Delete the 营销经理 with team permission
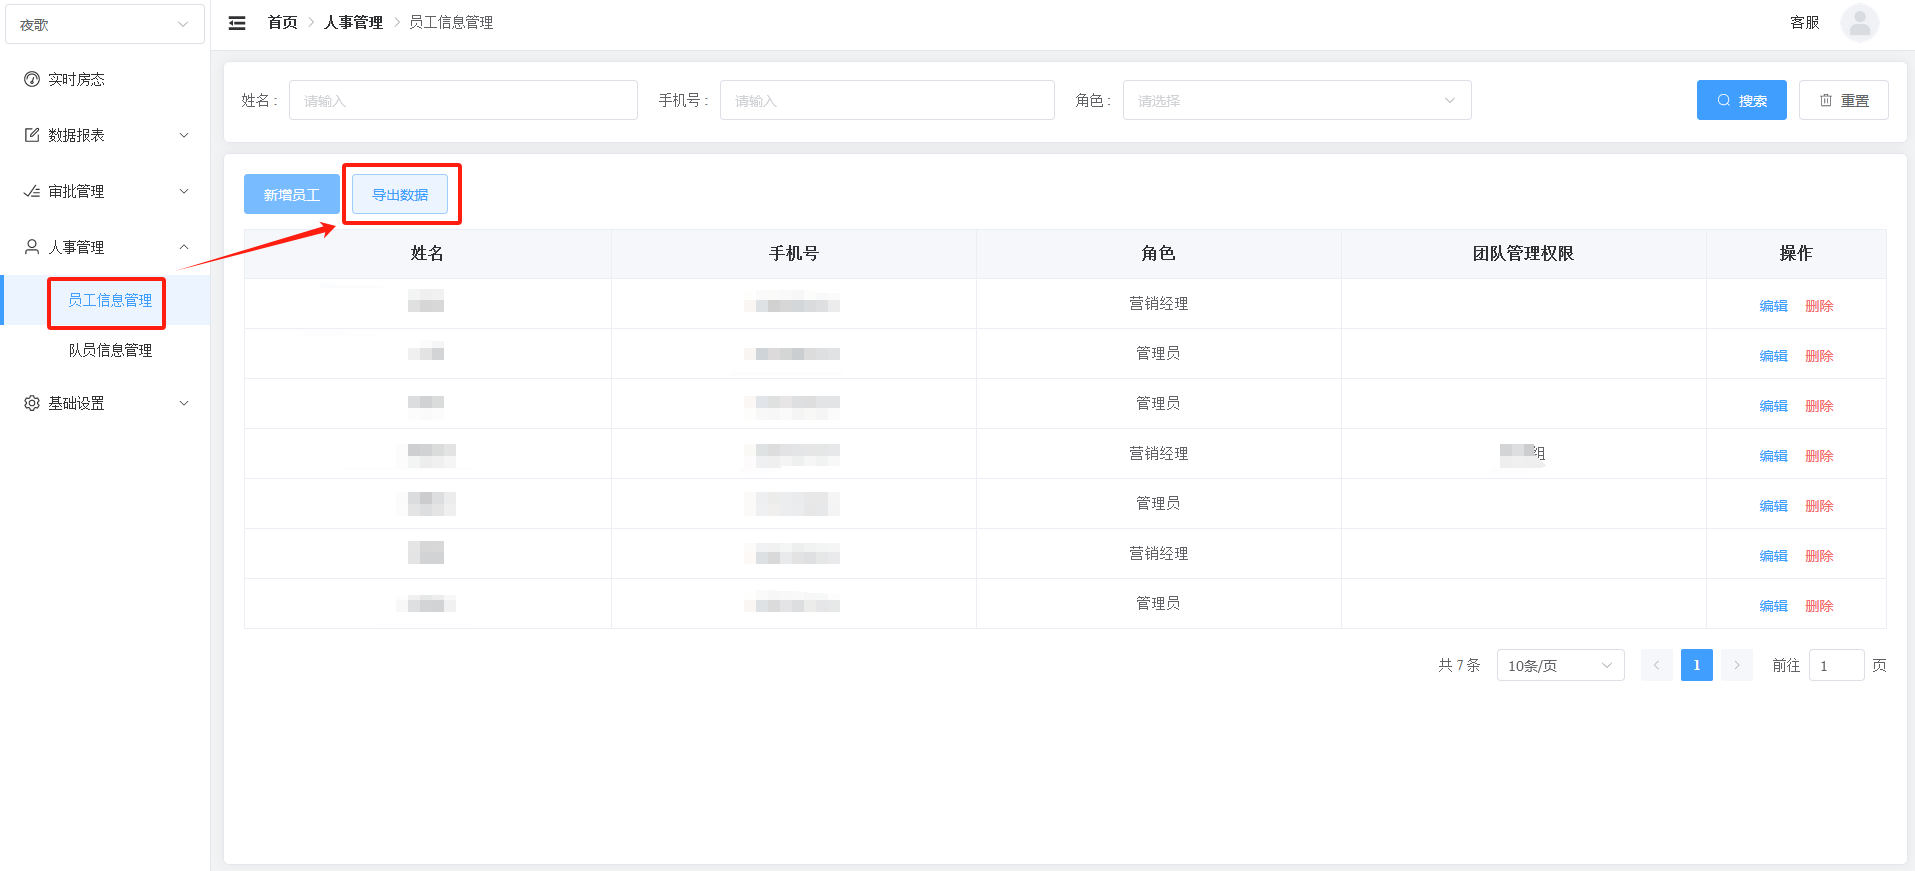The width and height of the screenshot is (1915, 871). pyautogui.click(x=1819, y=456)
